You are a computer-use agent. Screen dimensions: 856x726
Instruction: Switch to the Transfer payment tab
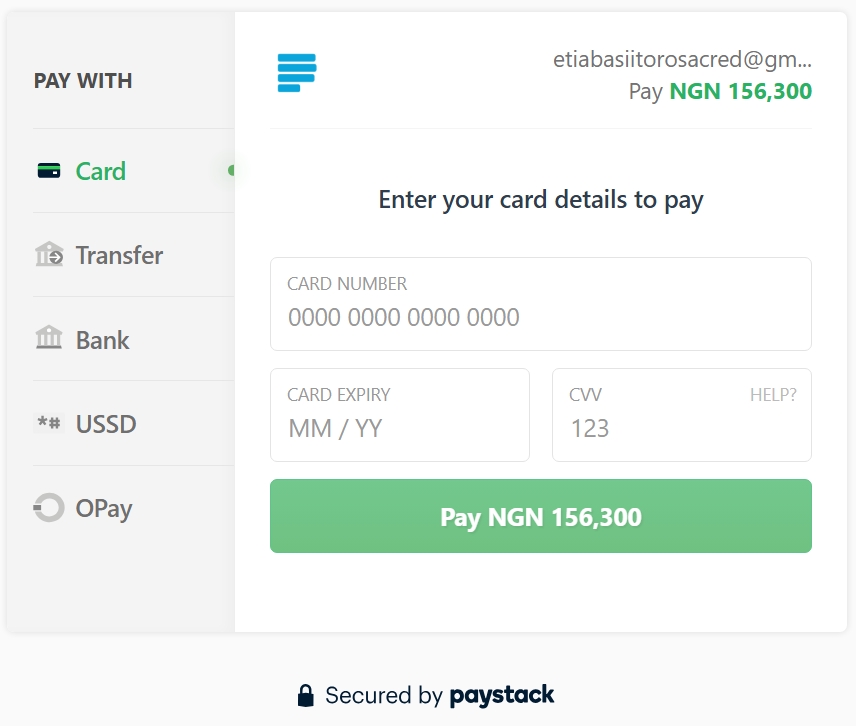point(119,255)
